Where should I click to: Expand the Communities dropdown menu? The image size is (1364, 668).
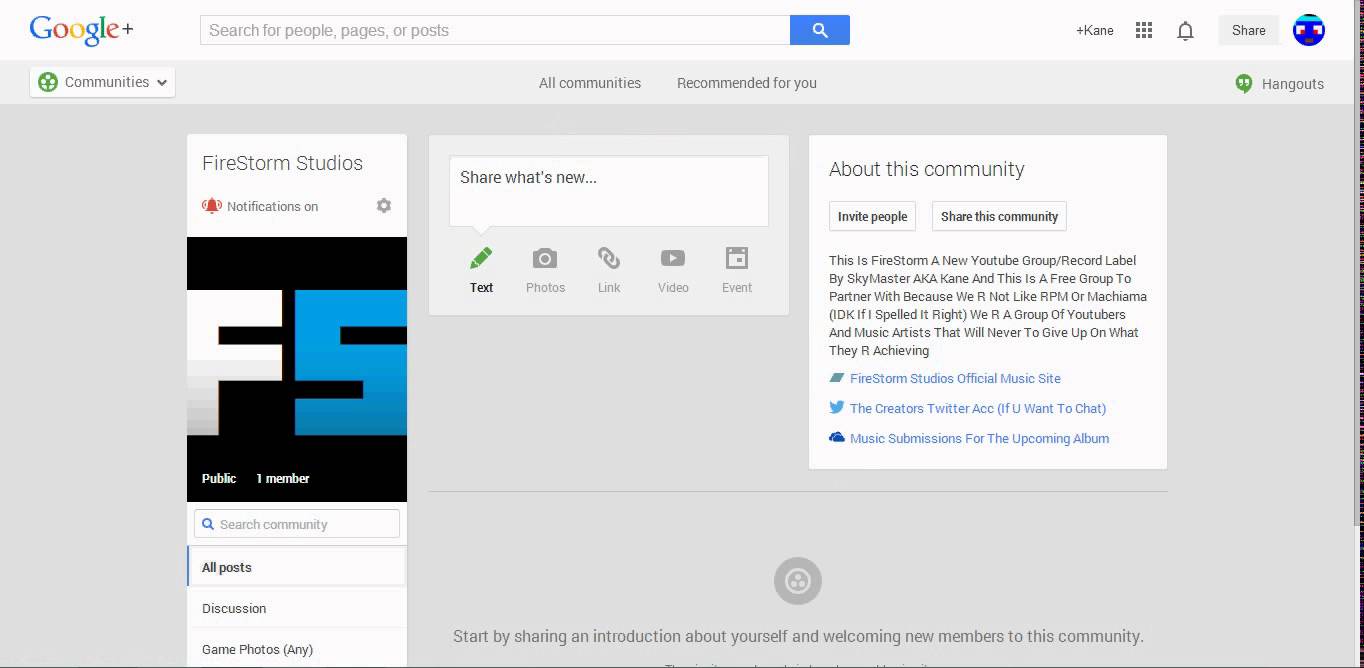pyautogui.click(x=103, y=82)
